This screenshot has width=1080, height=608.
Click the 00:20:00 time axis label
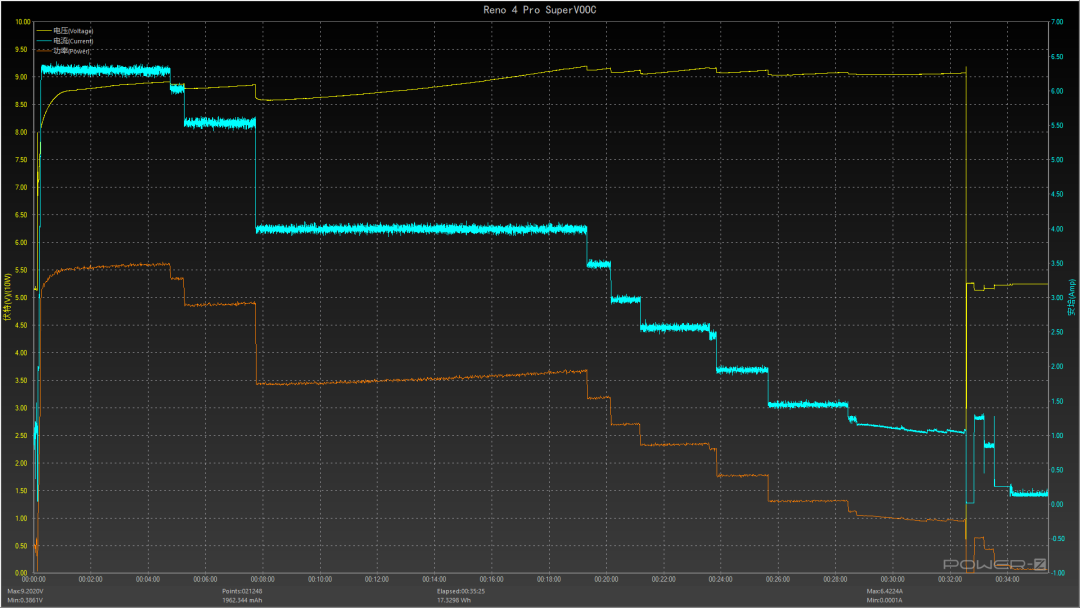point(606,580)
